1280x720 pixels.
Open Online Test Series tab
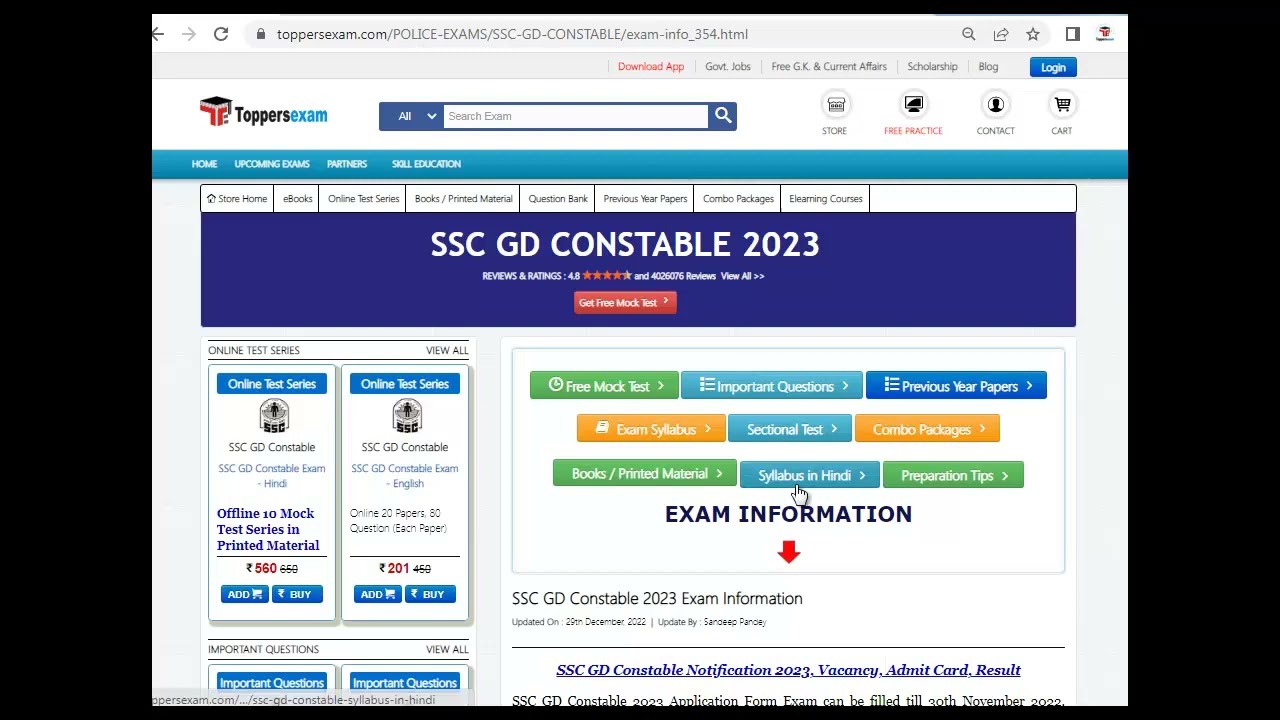click(x=364, y=199)
